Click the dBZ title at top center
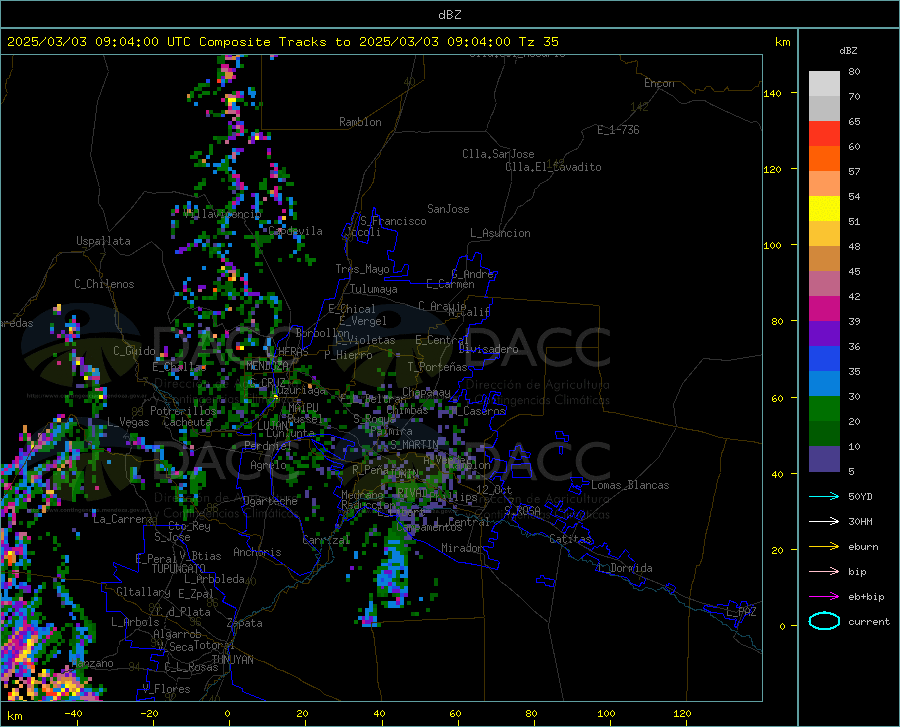Viewport: 900px width, 727px height. tap(449, 15)
